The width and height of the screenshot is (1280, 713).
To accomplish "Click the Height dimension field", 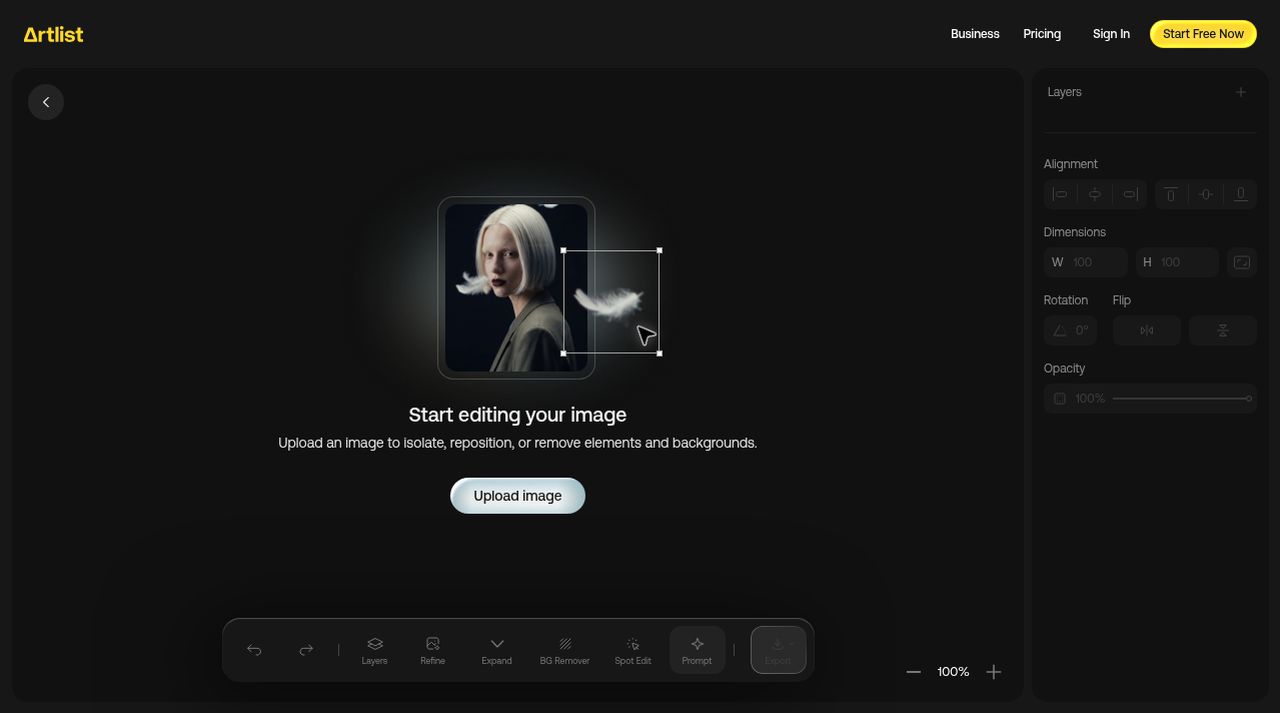I will 1177,262.
